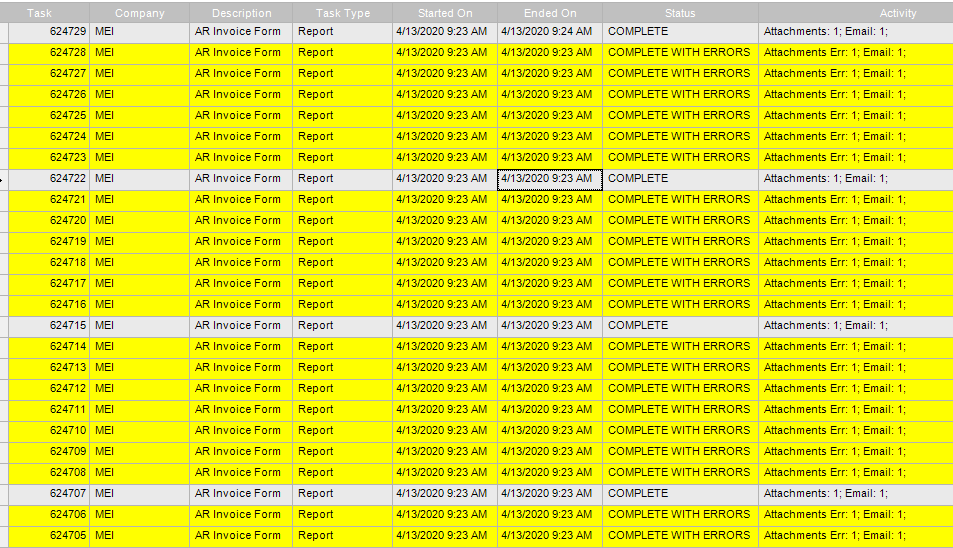Select Activity cell of task 624729

click(x=856, y=32)
